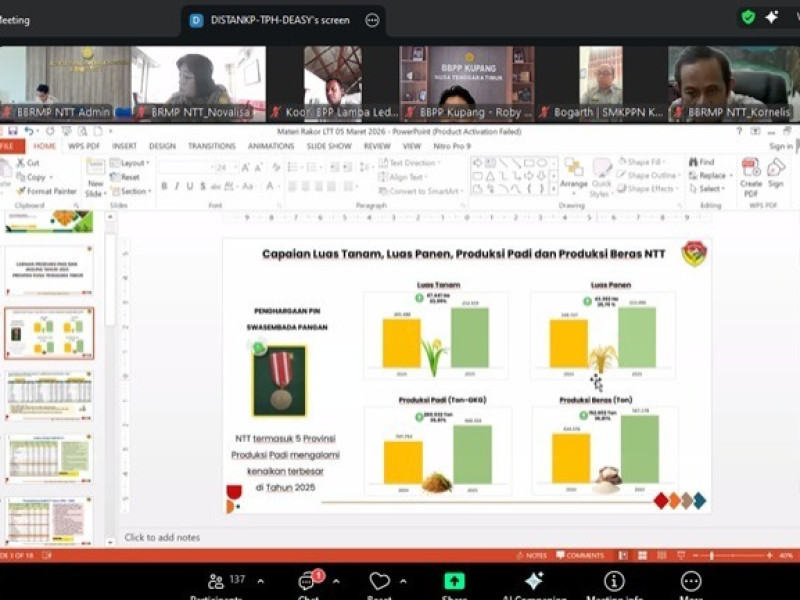
Task: Open the Zoom Participants panel
Action: pyautogui.click(x=216, y=582)
